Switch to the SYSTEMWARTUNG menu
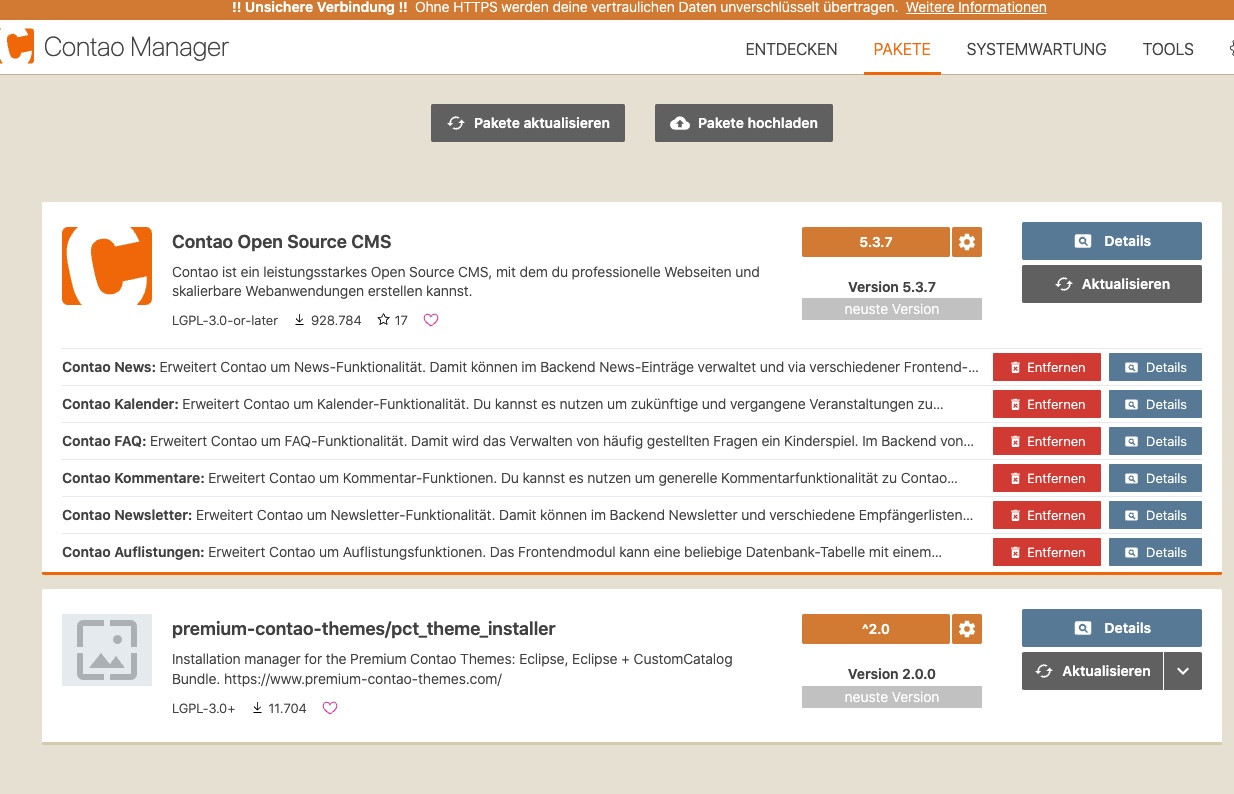The height and width of the screenshot is (794, 1234). pyautogui.click(x=1036, y=49)
